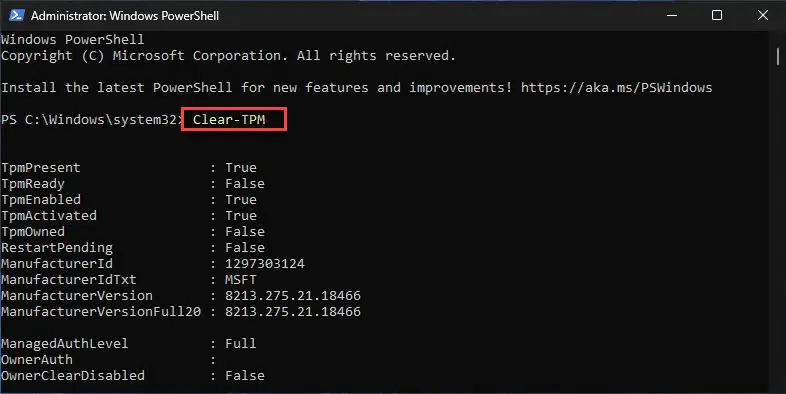The width and height of the screenshot is (786, 394).
Task: Click the window title text
Action: (x=125, y=16)
